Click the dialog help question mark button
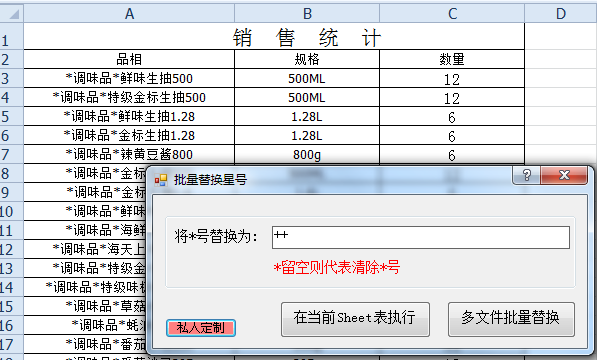 [x=527, y=175]
